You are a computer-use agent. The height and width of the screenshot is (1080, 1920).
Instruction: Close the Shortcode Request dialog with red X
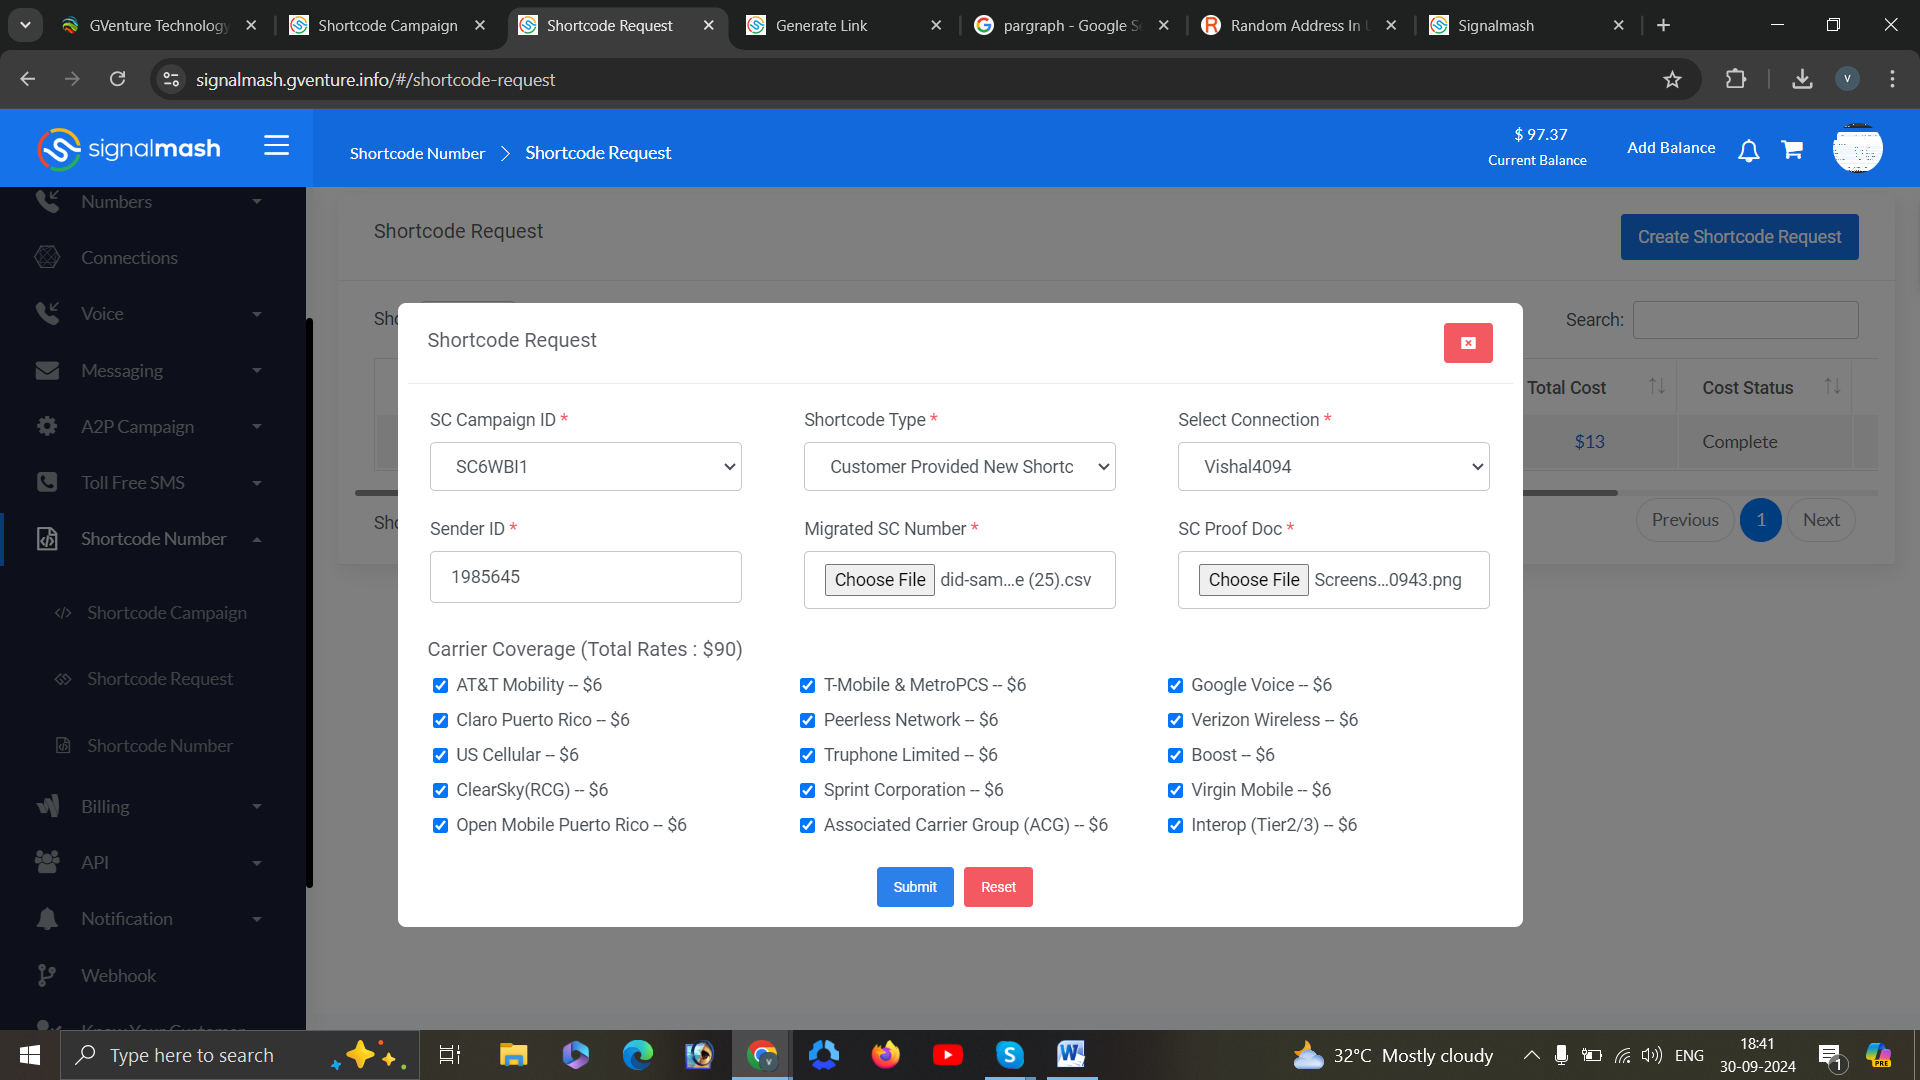click(1467, 343)
